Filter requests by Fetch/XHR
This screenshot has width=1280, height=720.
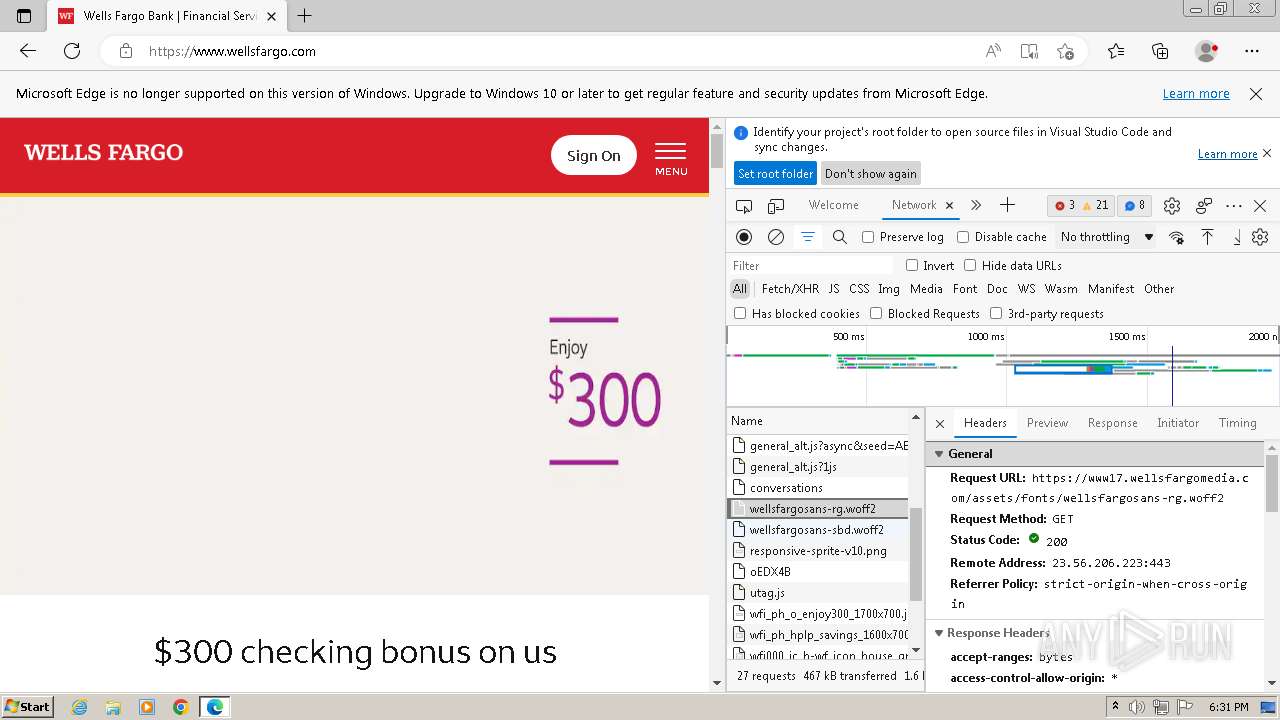[790, 289]
